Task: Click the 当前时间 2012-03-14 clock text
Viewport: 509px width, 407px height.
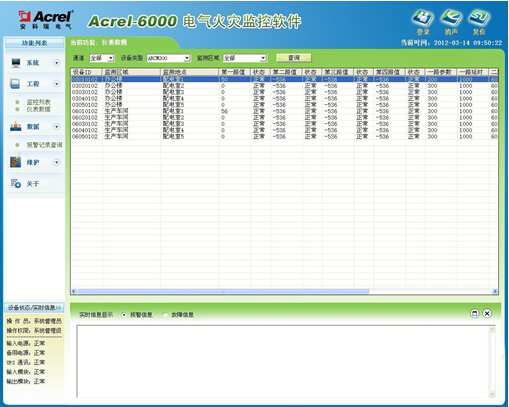Action: click(451, 43)
